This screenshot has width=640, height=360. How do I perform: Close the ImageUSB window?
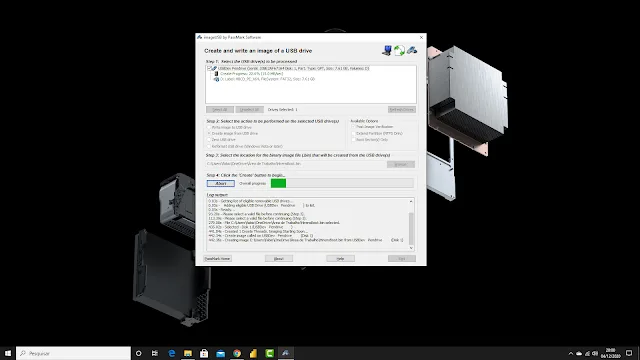[421, 37]
